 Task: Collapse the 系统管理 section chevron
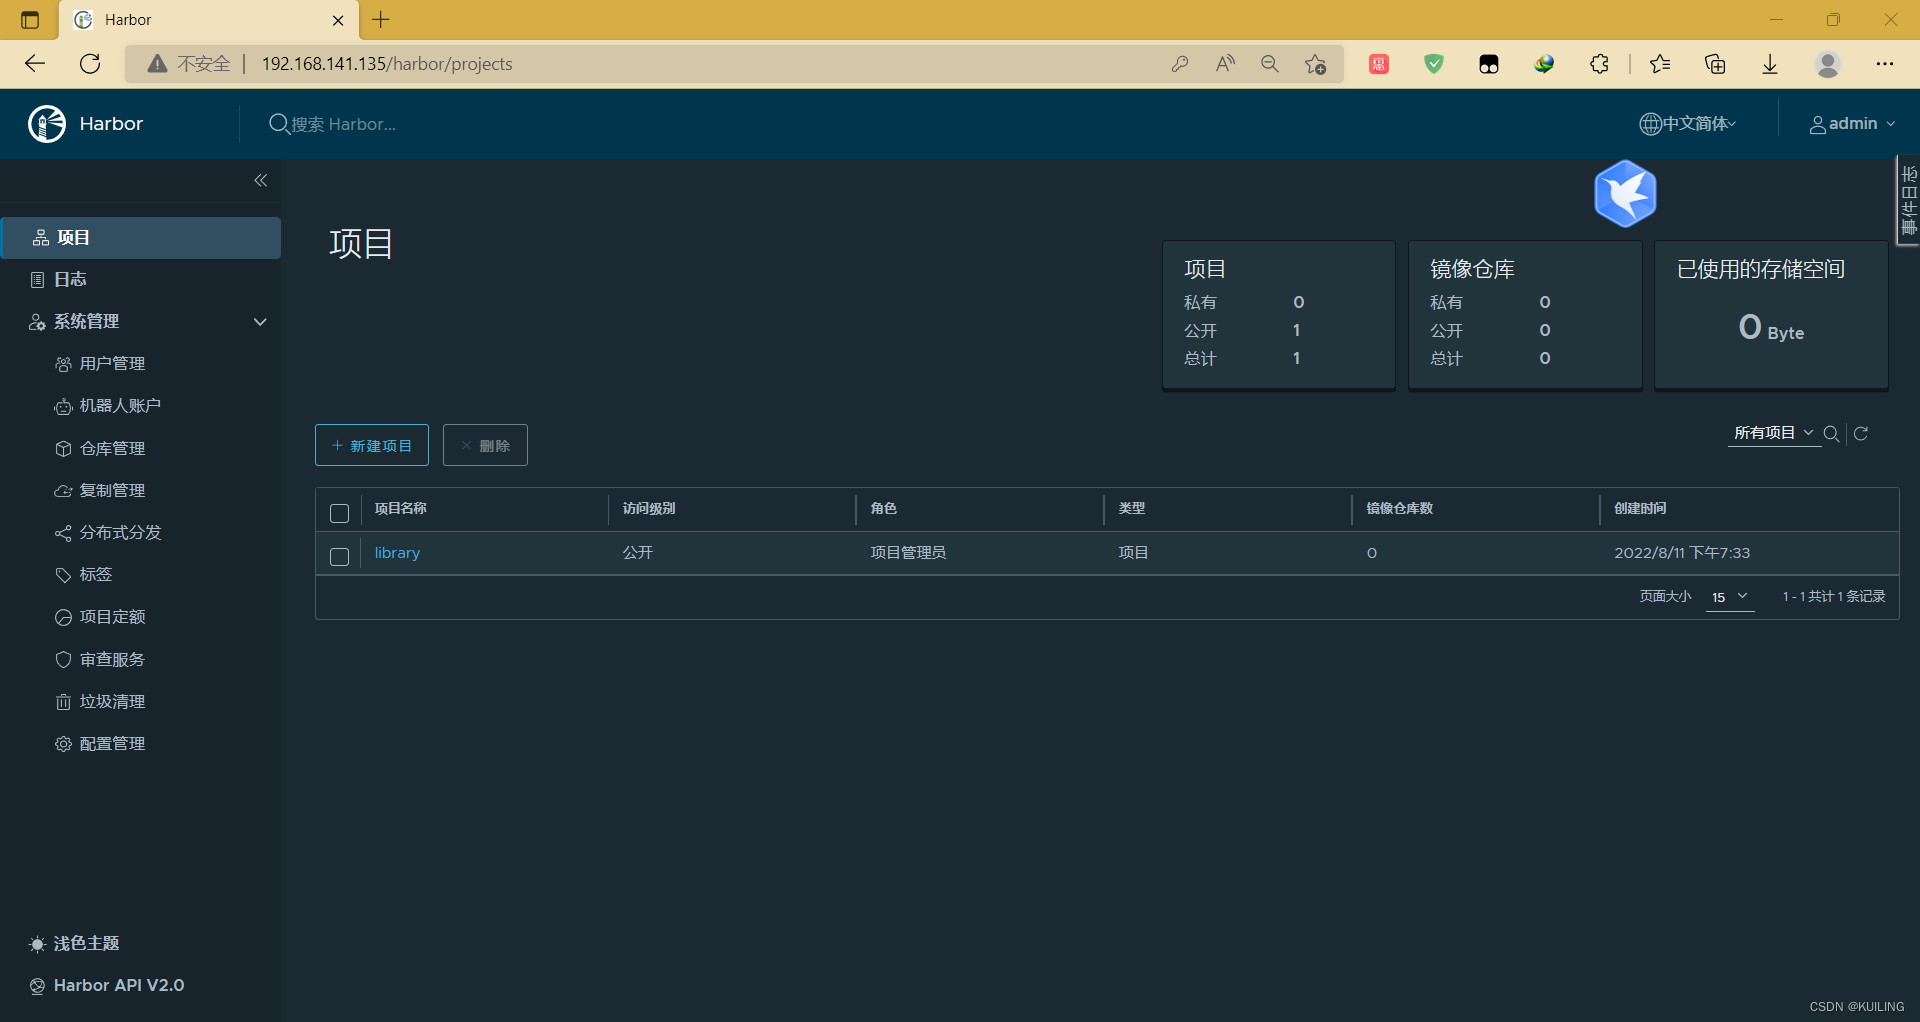tap(260, 322)
